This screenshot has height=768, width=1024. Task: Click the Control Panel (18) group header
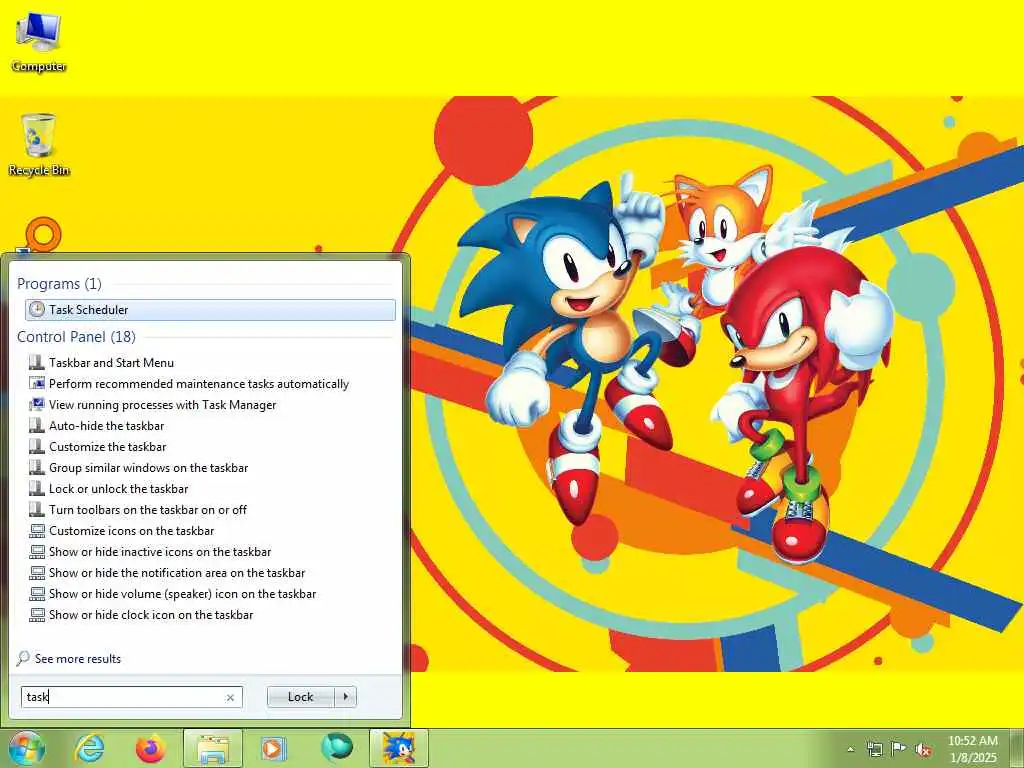click(x=76, y=336)
